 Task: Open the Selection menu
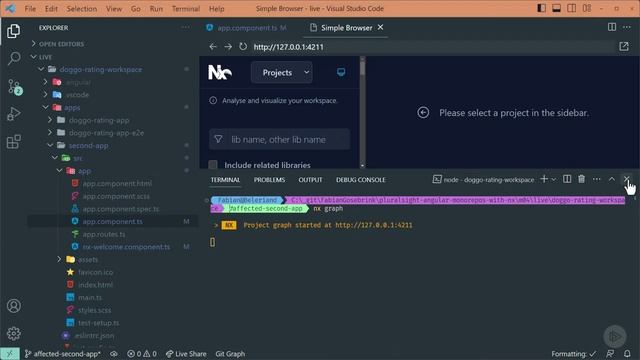tap(82, 9)
